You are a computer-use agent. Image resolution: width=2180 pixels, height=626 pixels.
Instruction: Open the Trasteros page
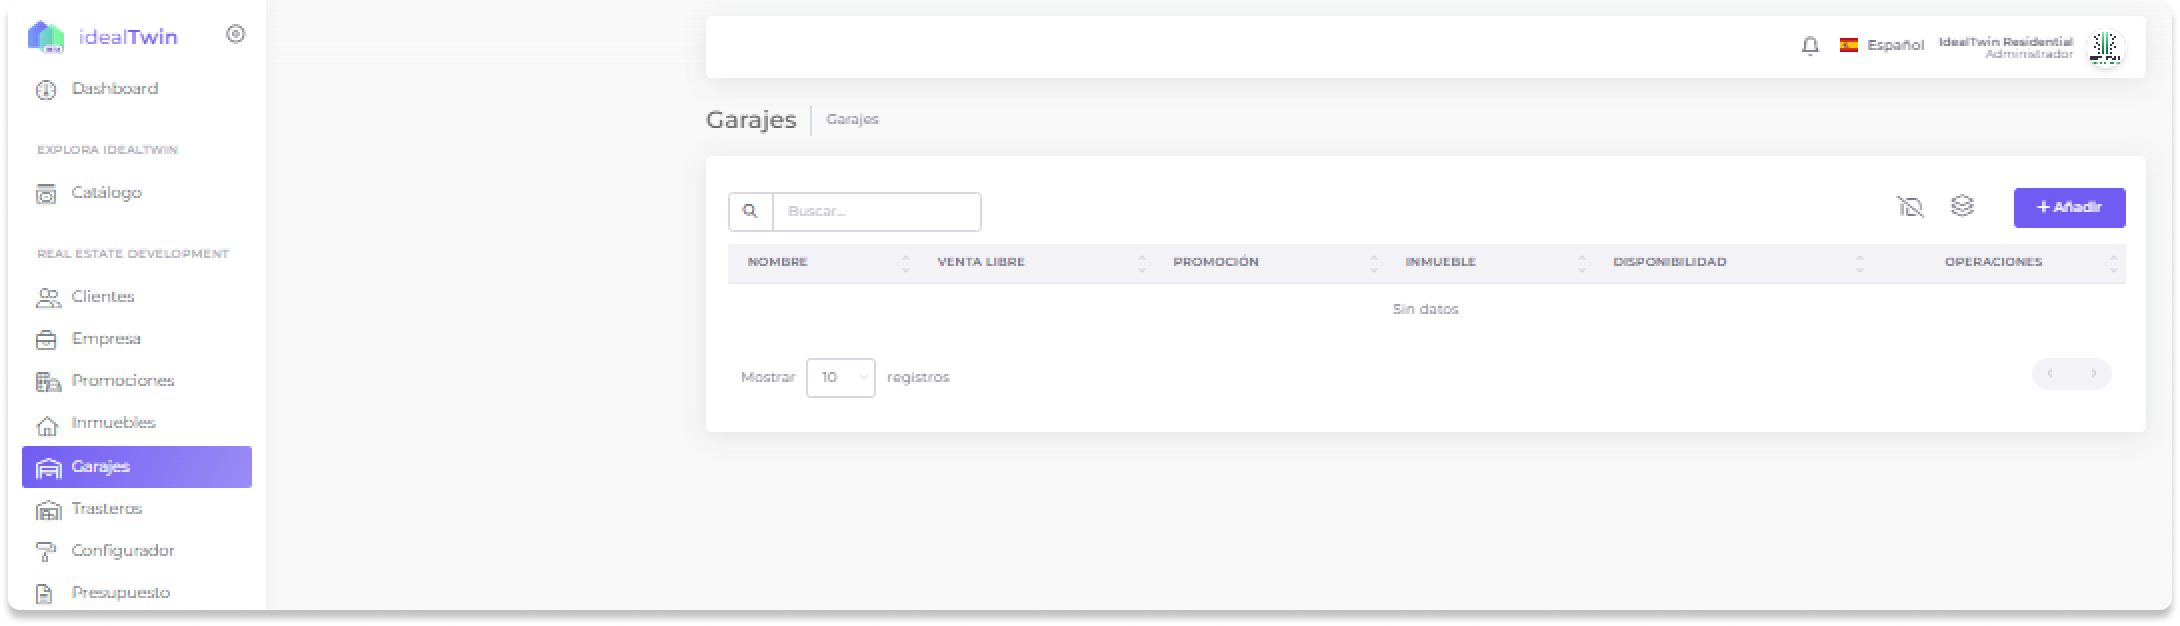pyautogui.click(x=106, y=509)
